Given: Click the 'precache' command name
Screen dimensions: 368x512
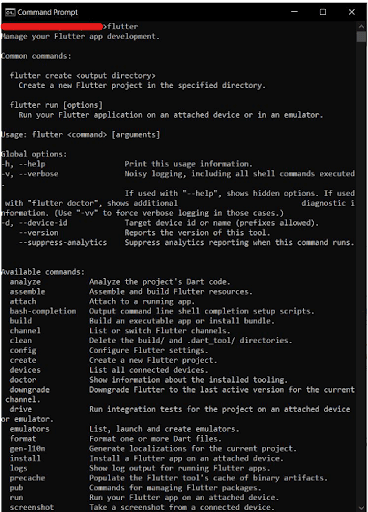Looking at the screenshot, I should (27, 478).
